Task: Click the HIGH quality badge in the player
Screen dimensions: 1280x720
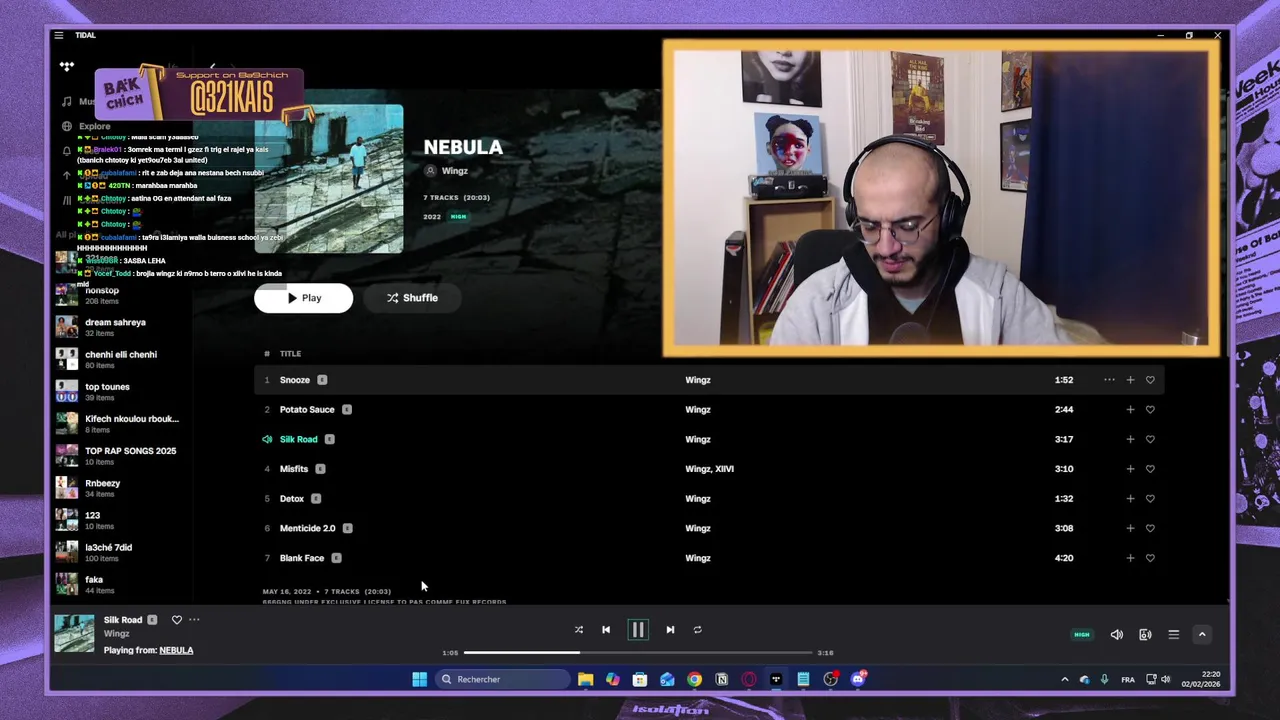Action: (1081, 635)
